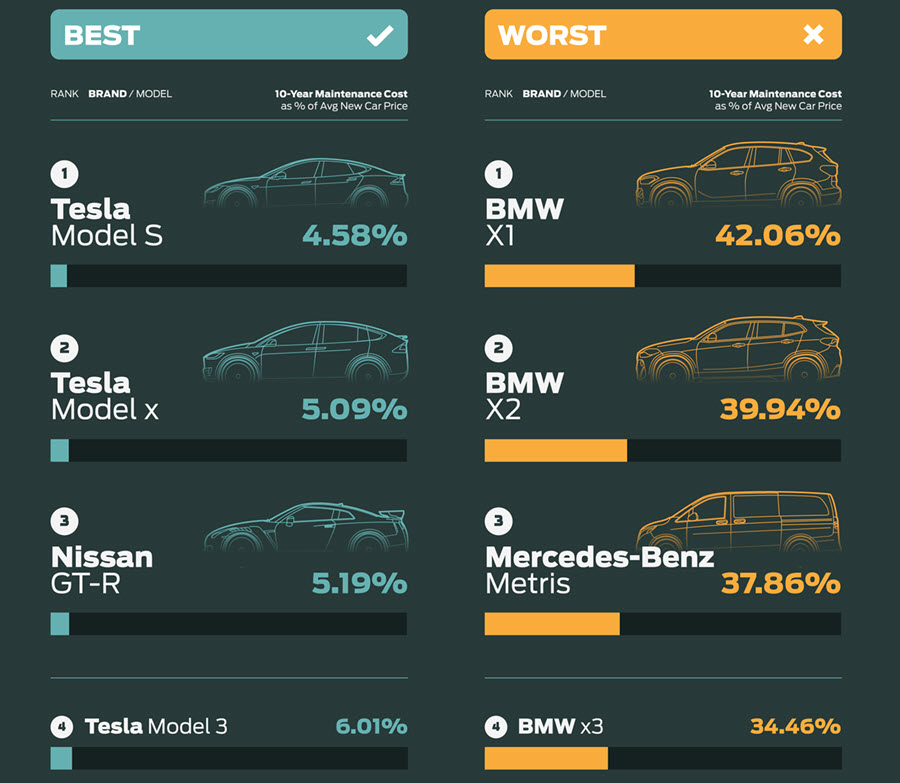Image resolution: width=900 pixels, height=783 pixels.
Task: Click the Nissan GT-R name text
Action: [101, 570]
